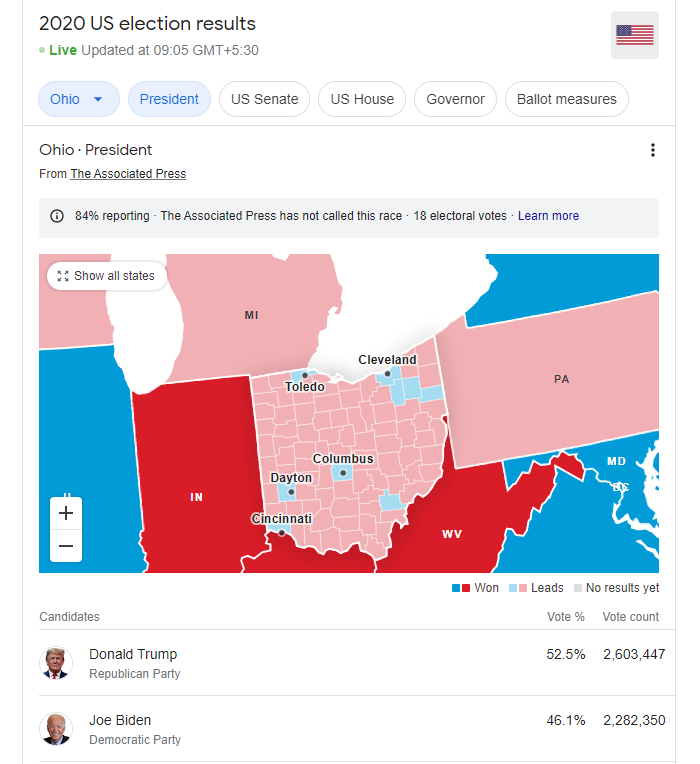Click the US flag icon
This screenshot has width=700, height=764.
tap(635, 35)
